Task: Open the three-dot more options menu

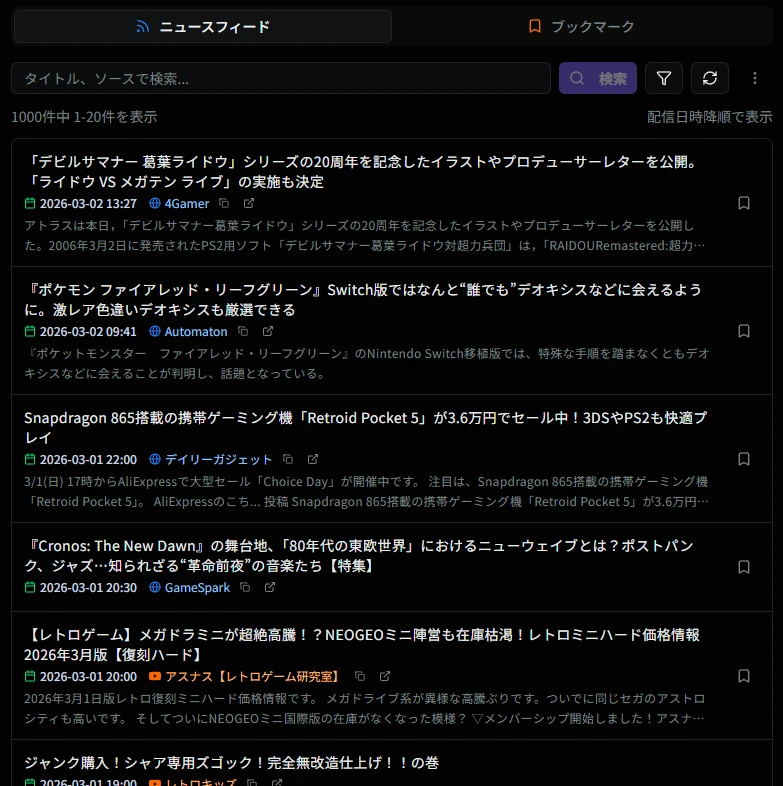Action: tap(754, 78)
